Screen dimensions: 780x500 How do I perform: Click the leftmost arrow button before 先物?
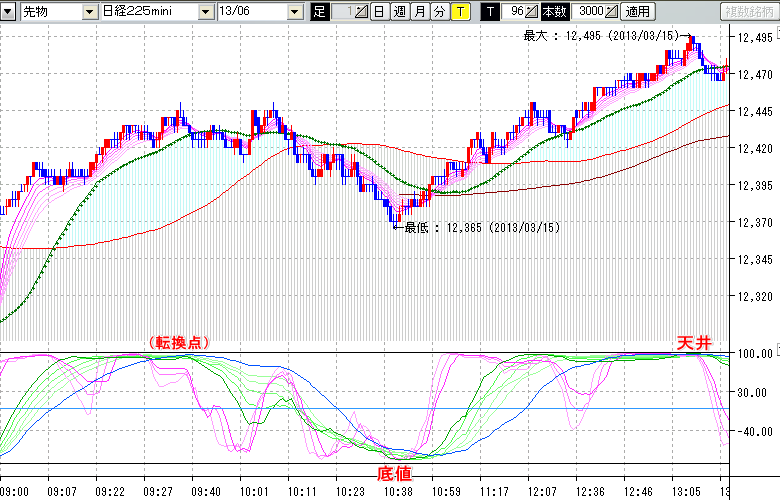(x=9, y=12)
